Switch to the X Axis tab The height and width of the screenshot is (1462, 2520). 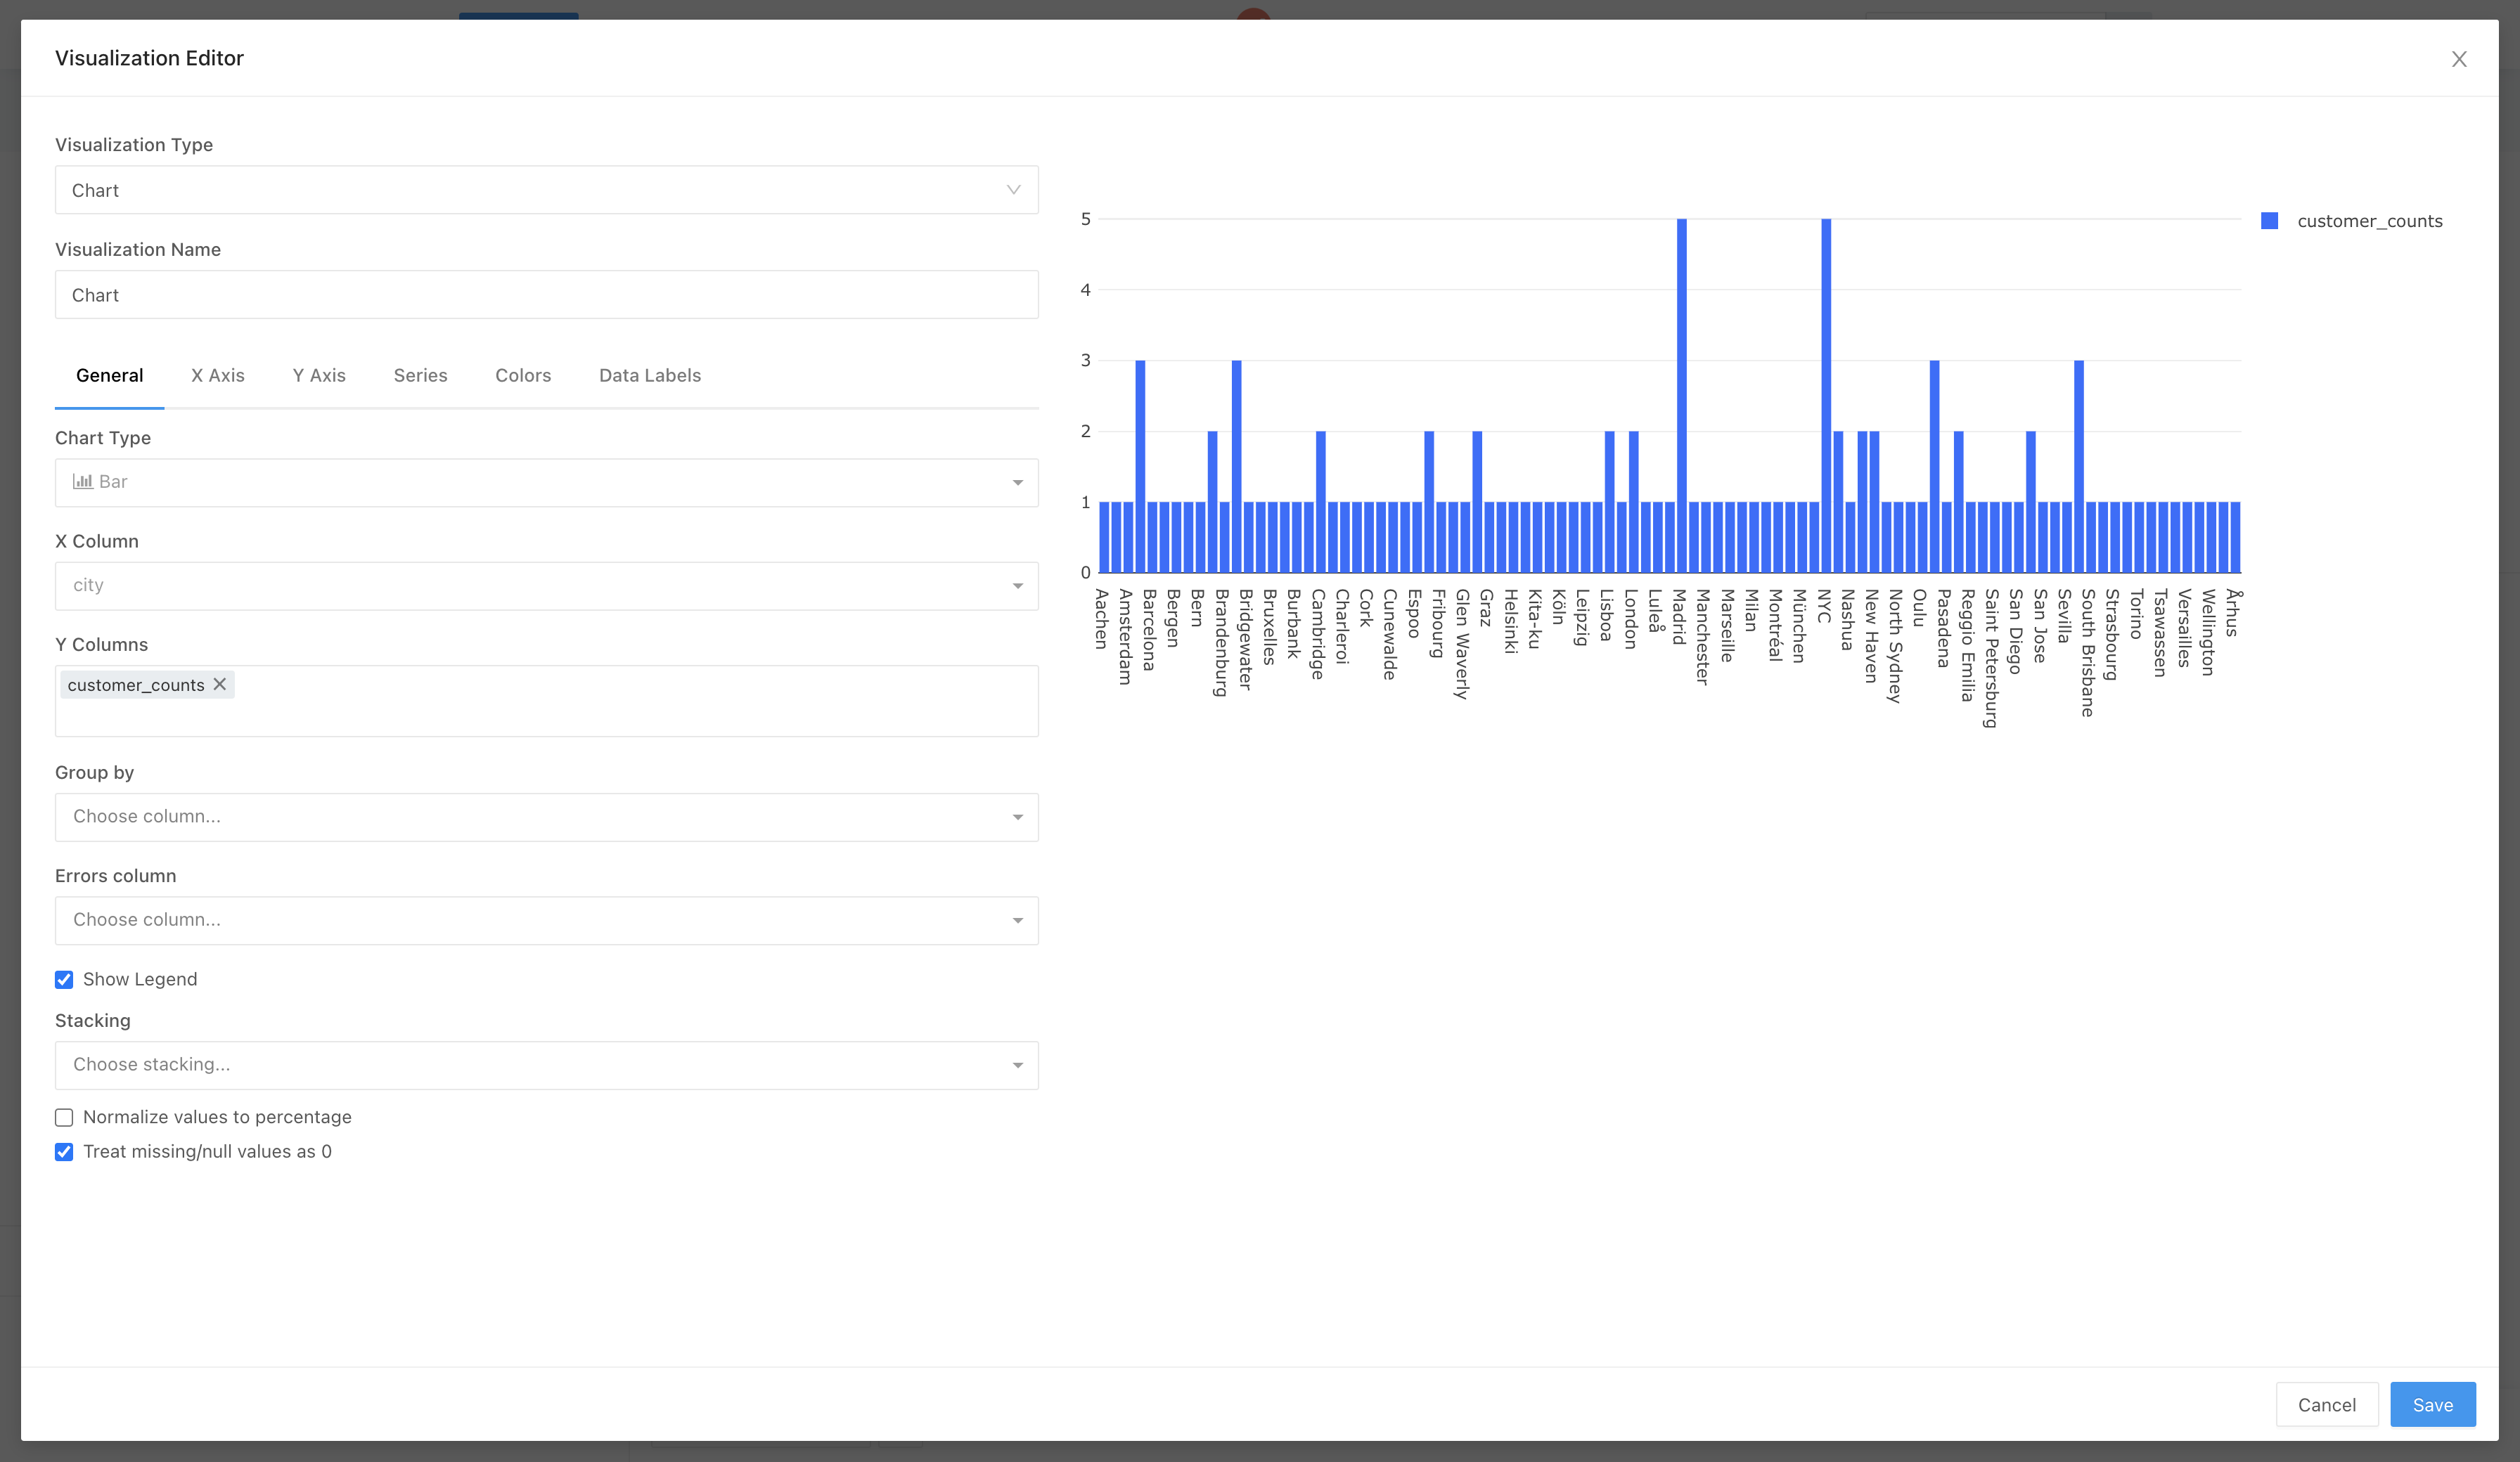(218, 376)
